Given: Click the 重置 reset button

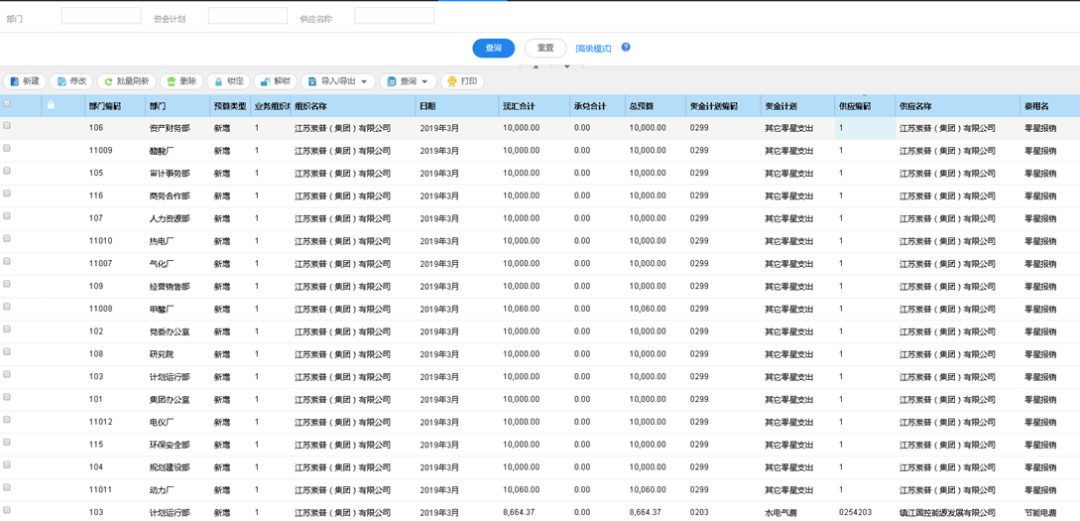Looking at the screenshot, I should (x=545, y=48).
